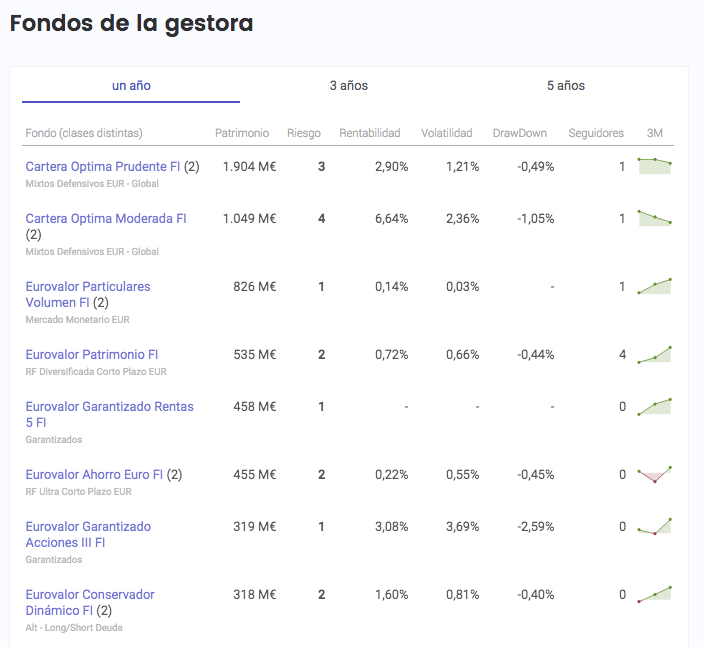Sort by the Seguidores column header
Screen dimensions: 704x647
(x=596, y=133)
